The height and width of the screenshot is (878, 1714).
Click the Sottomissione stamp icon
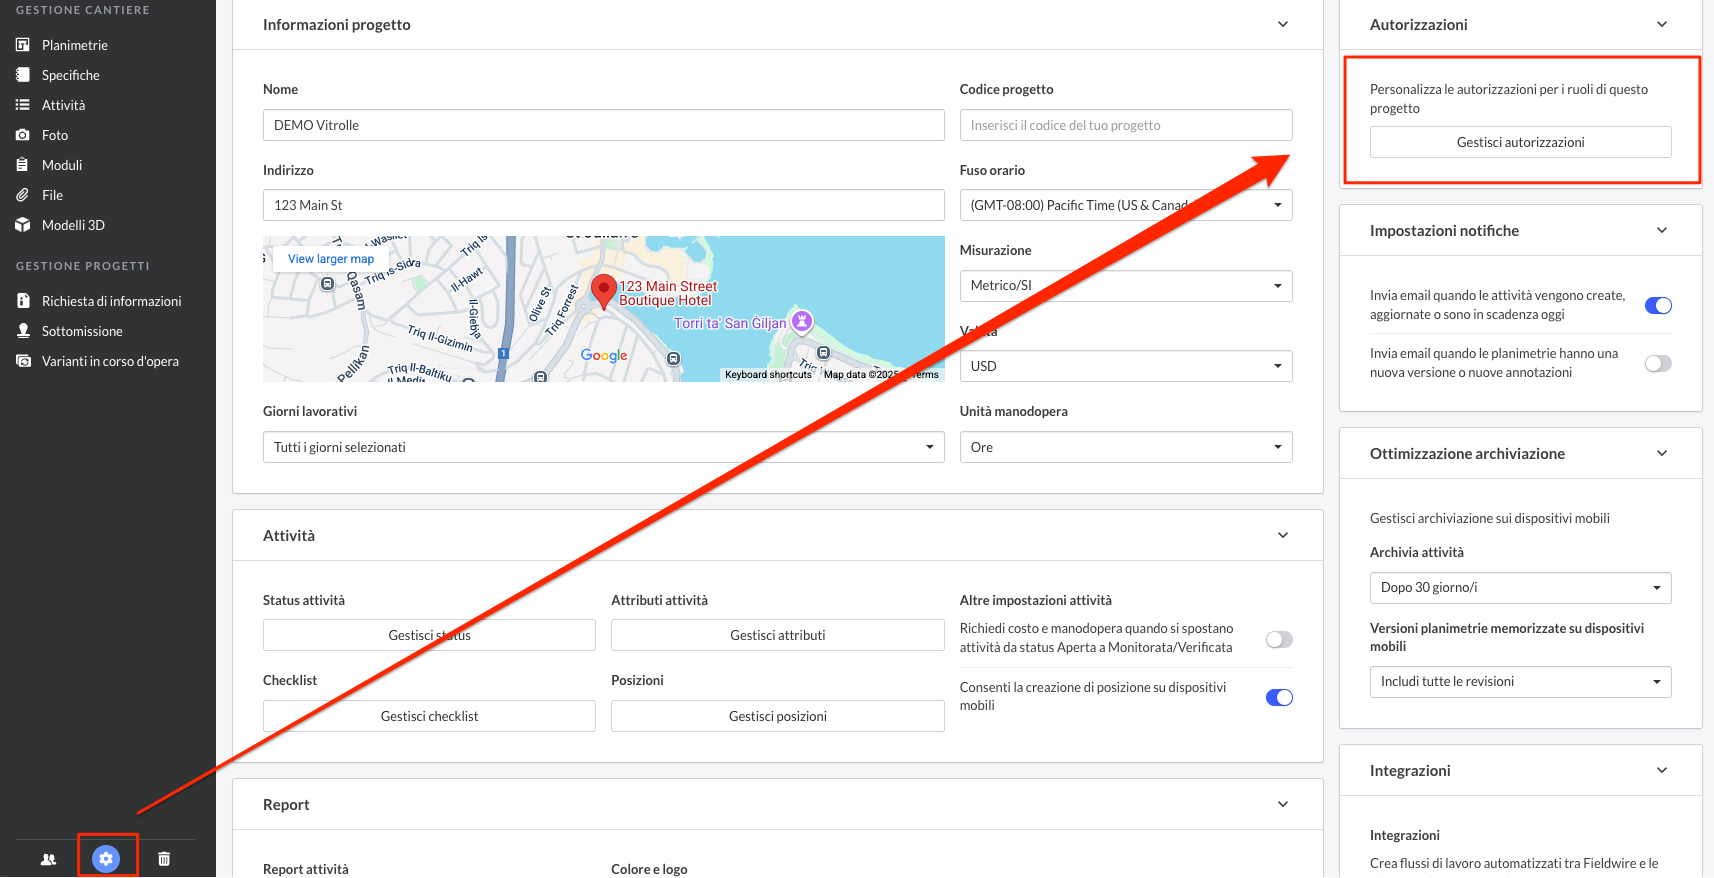[x=23, y=331]
